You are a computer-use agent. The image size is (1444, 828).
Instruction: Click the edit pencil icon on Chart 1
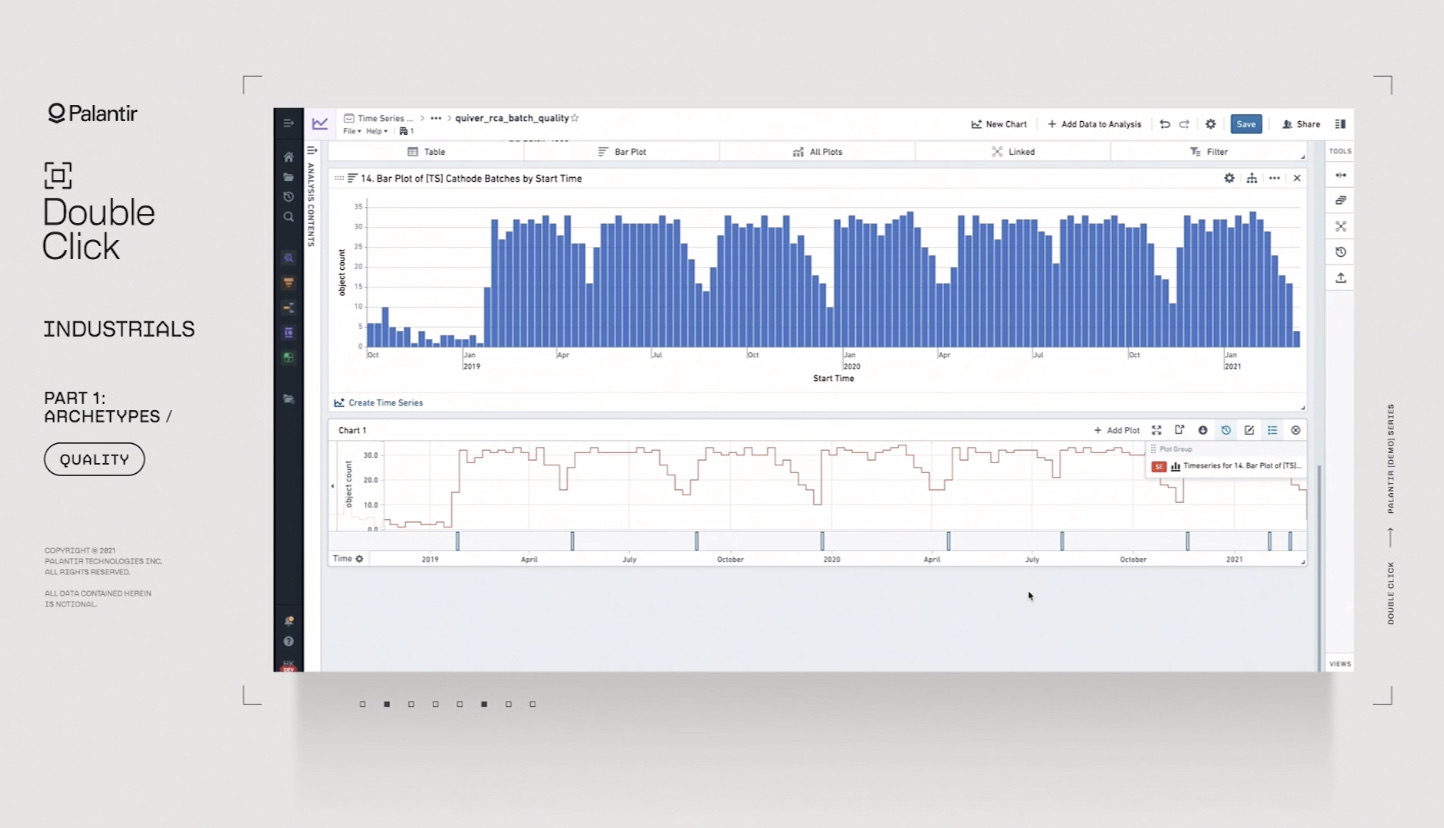coord(1249,430)
